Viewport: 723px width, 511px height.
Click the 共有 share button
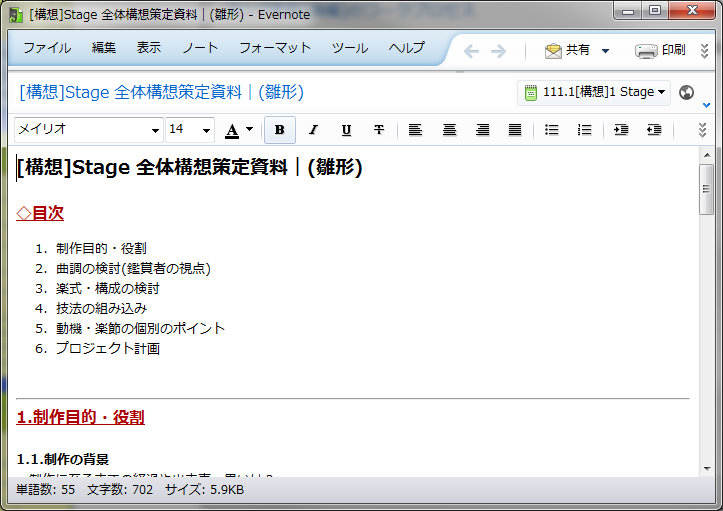coord(577,50)
